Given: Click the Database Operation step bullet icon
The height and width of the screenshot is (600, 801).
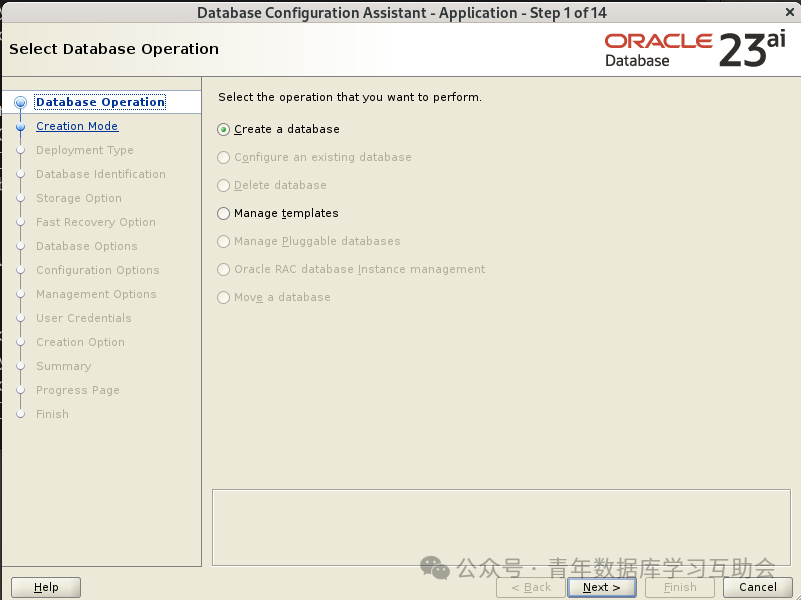Looking at the screenshot, I should pyautogui.click(x=20, y=102).
